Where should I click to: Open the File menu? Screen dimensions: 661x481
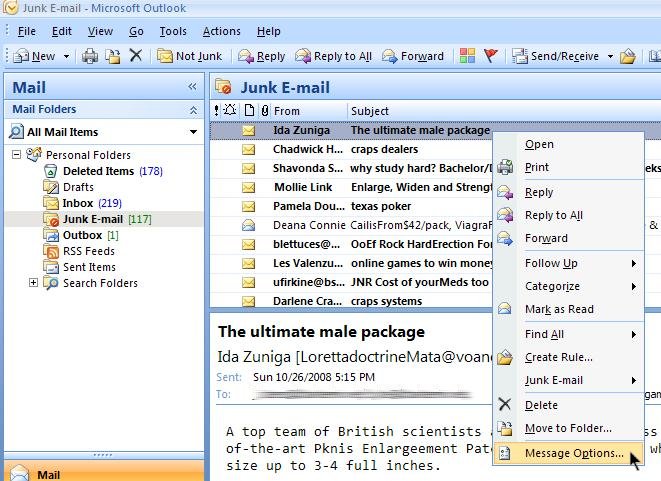pos(27,31)
